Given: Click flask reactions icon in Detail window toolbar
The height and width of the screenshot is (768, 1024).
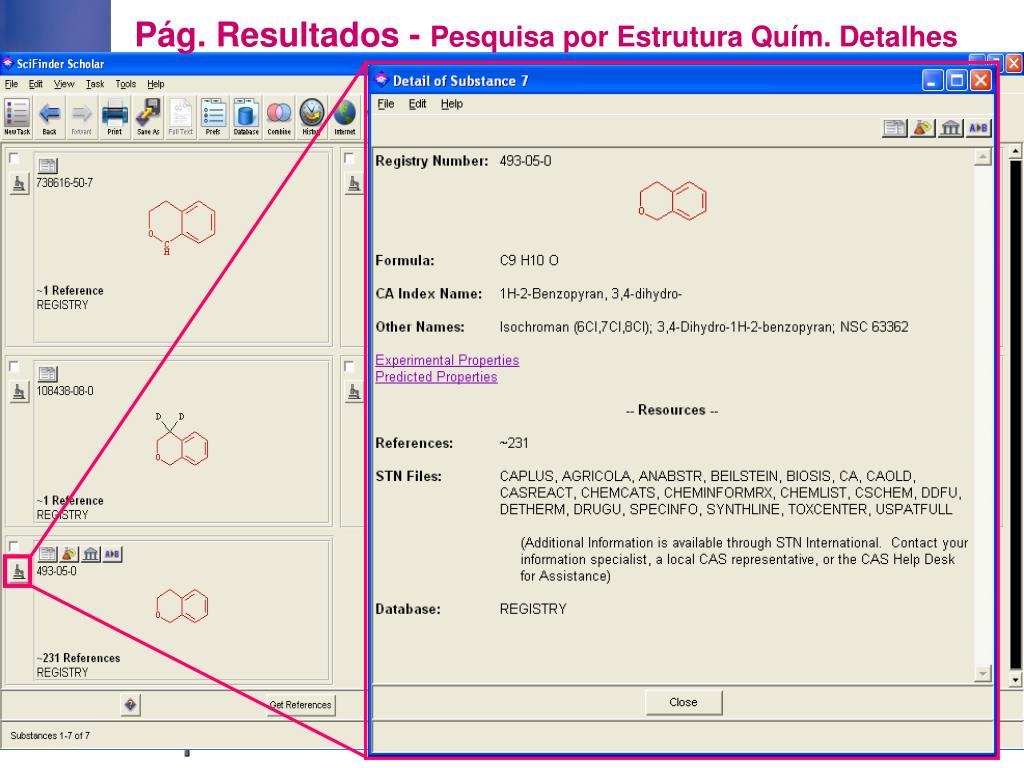Looking at the screenshot, I should pyautogui.click(x=923, y=128).
